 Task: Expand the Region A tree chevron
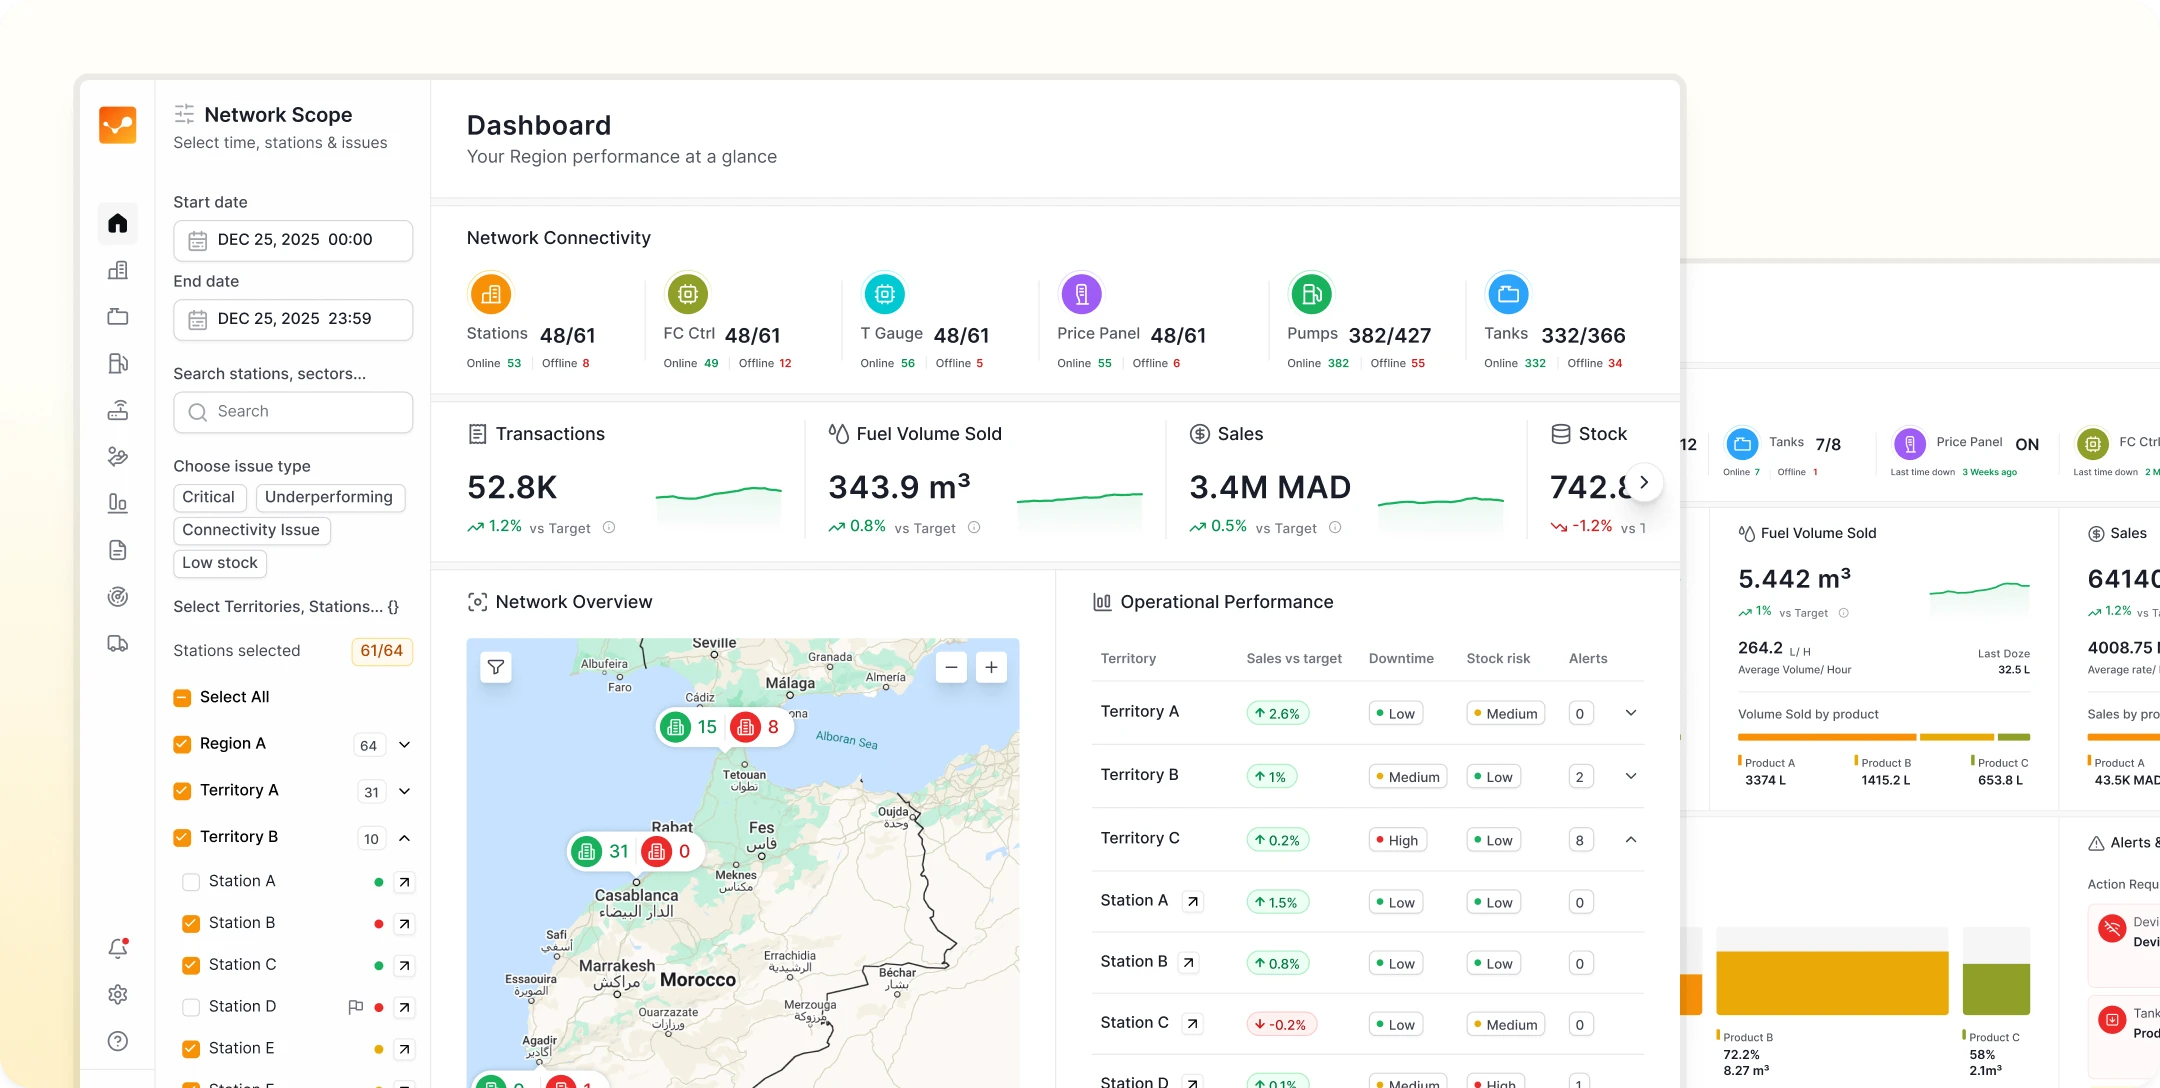pos(405,745)
